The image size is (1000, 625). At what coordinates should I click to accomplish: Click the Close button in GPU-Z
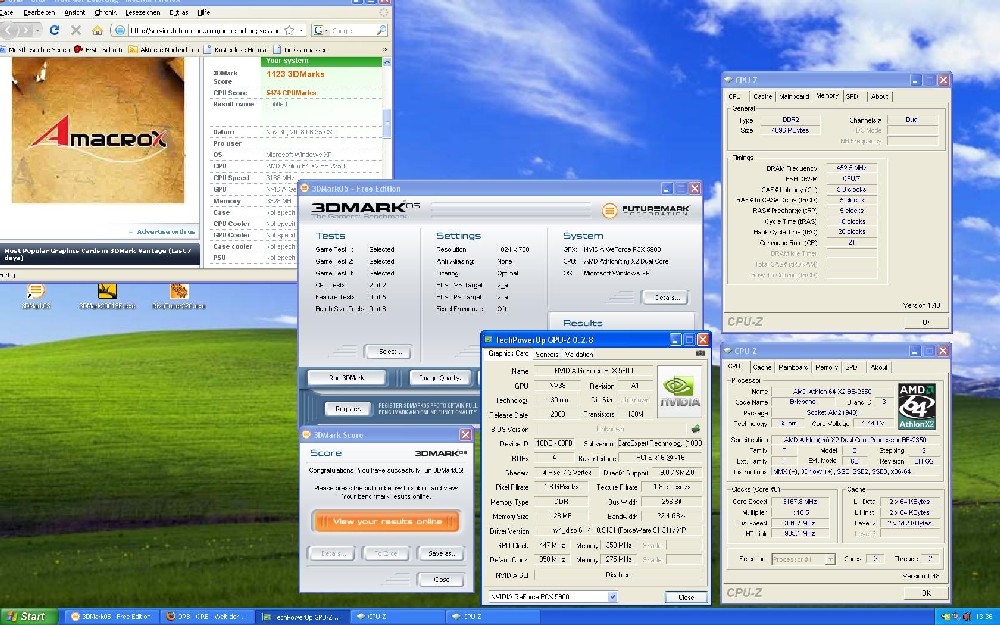pyautogui.click(x=686, y=597)
